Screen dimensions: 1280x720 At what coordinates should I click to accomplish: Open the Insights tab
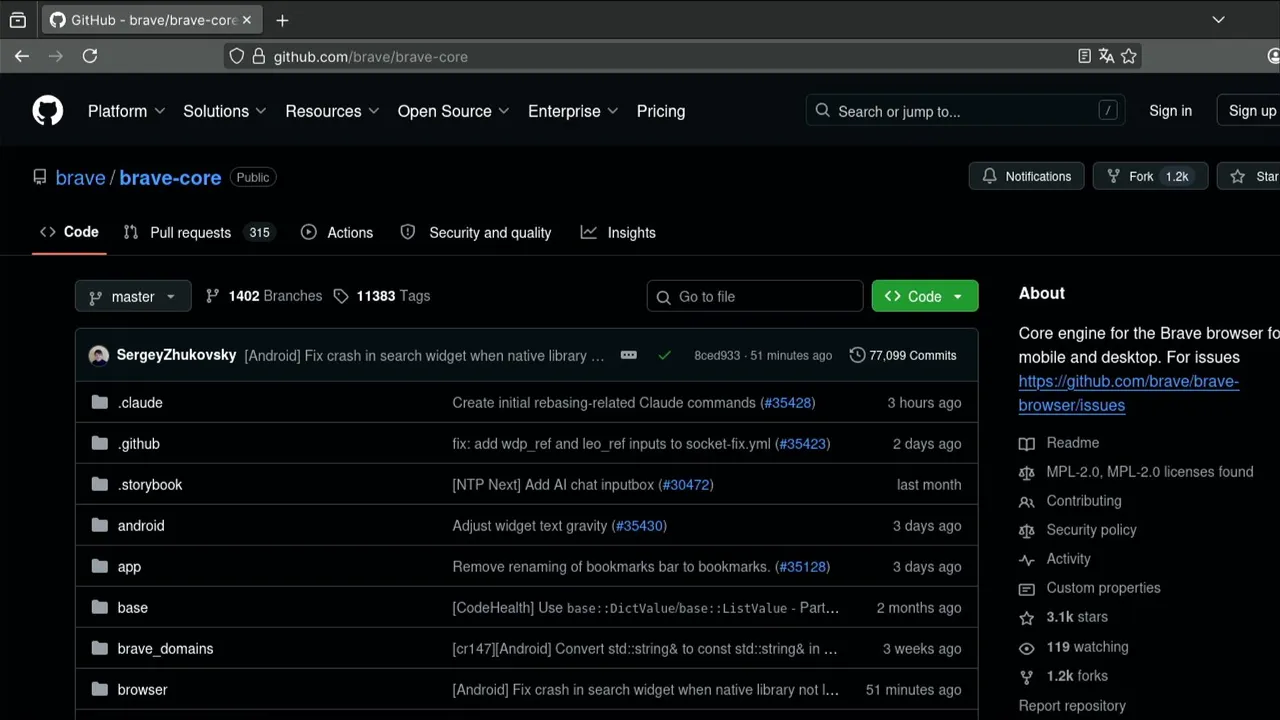[x=618, y=232]
